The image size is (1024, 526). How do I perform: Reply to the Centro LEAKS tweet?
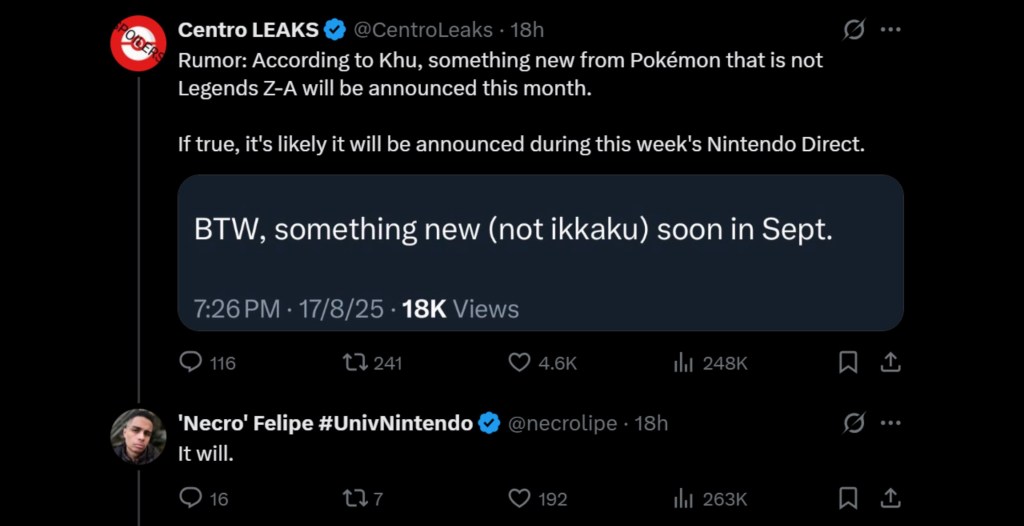coord(190,362)
